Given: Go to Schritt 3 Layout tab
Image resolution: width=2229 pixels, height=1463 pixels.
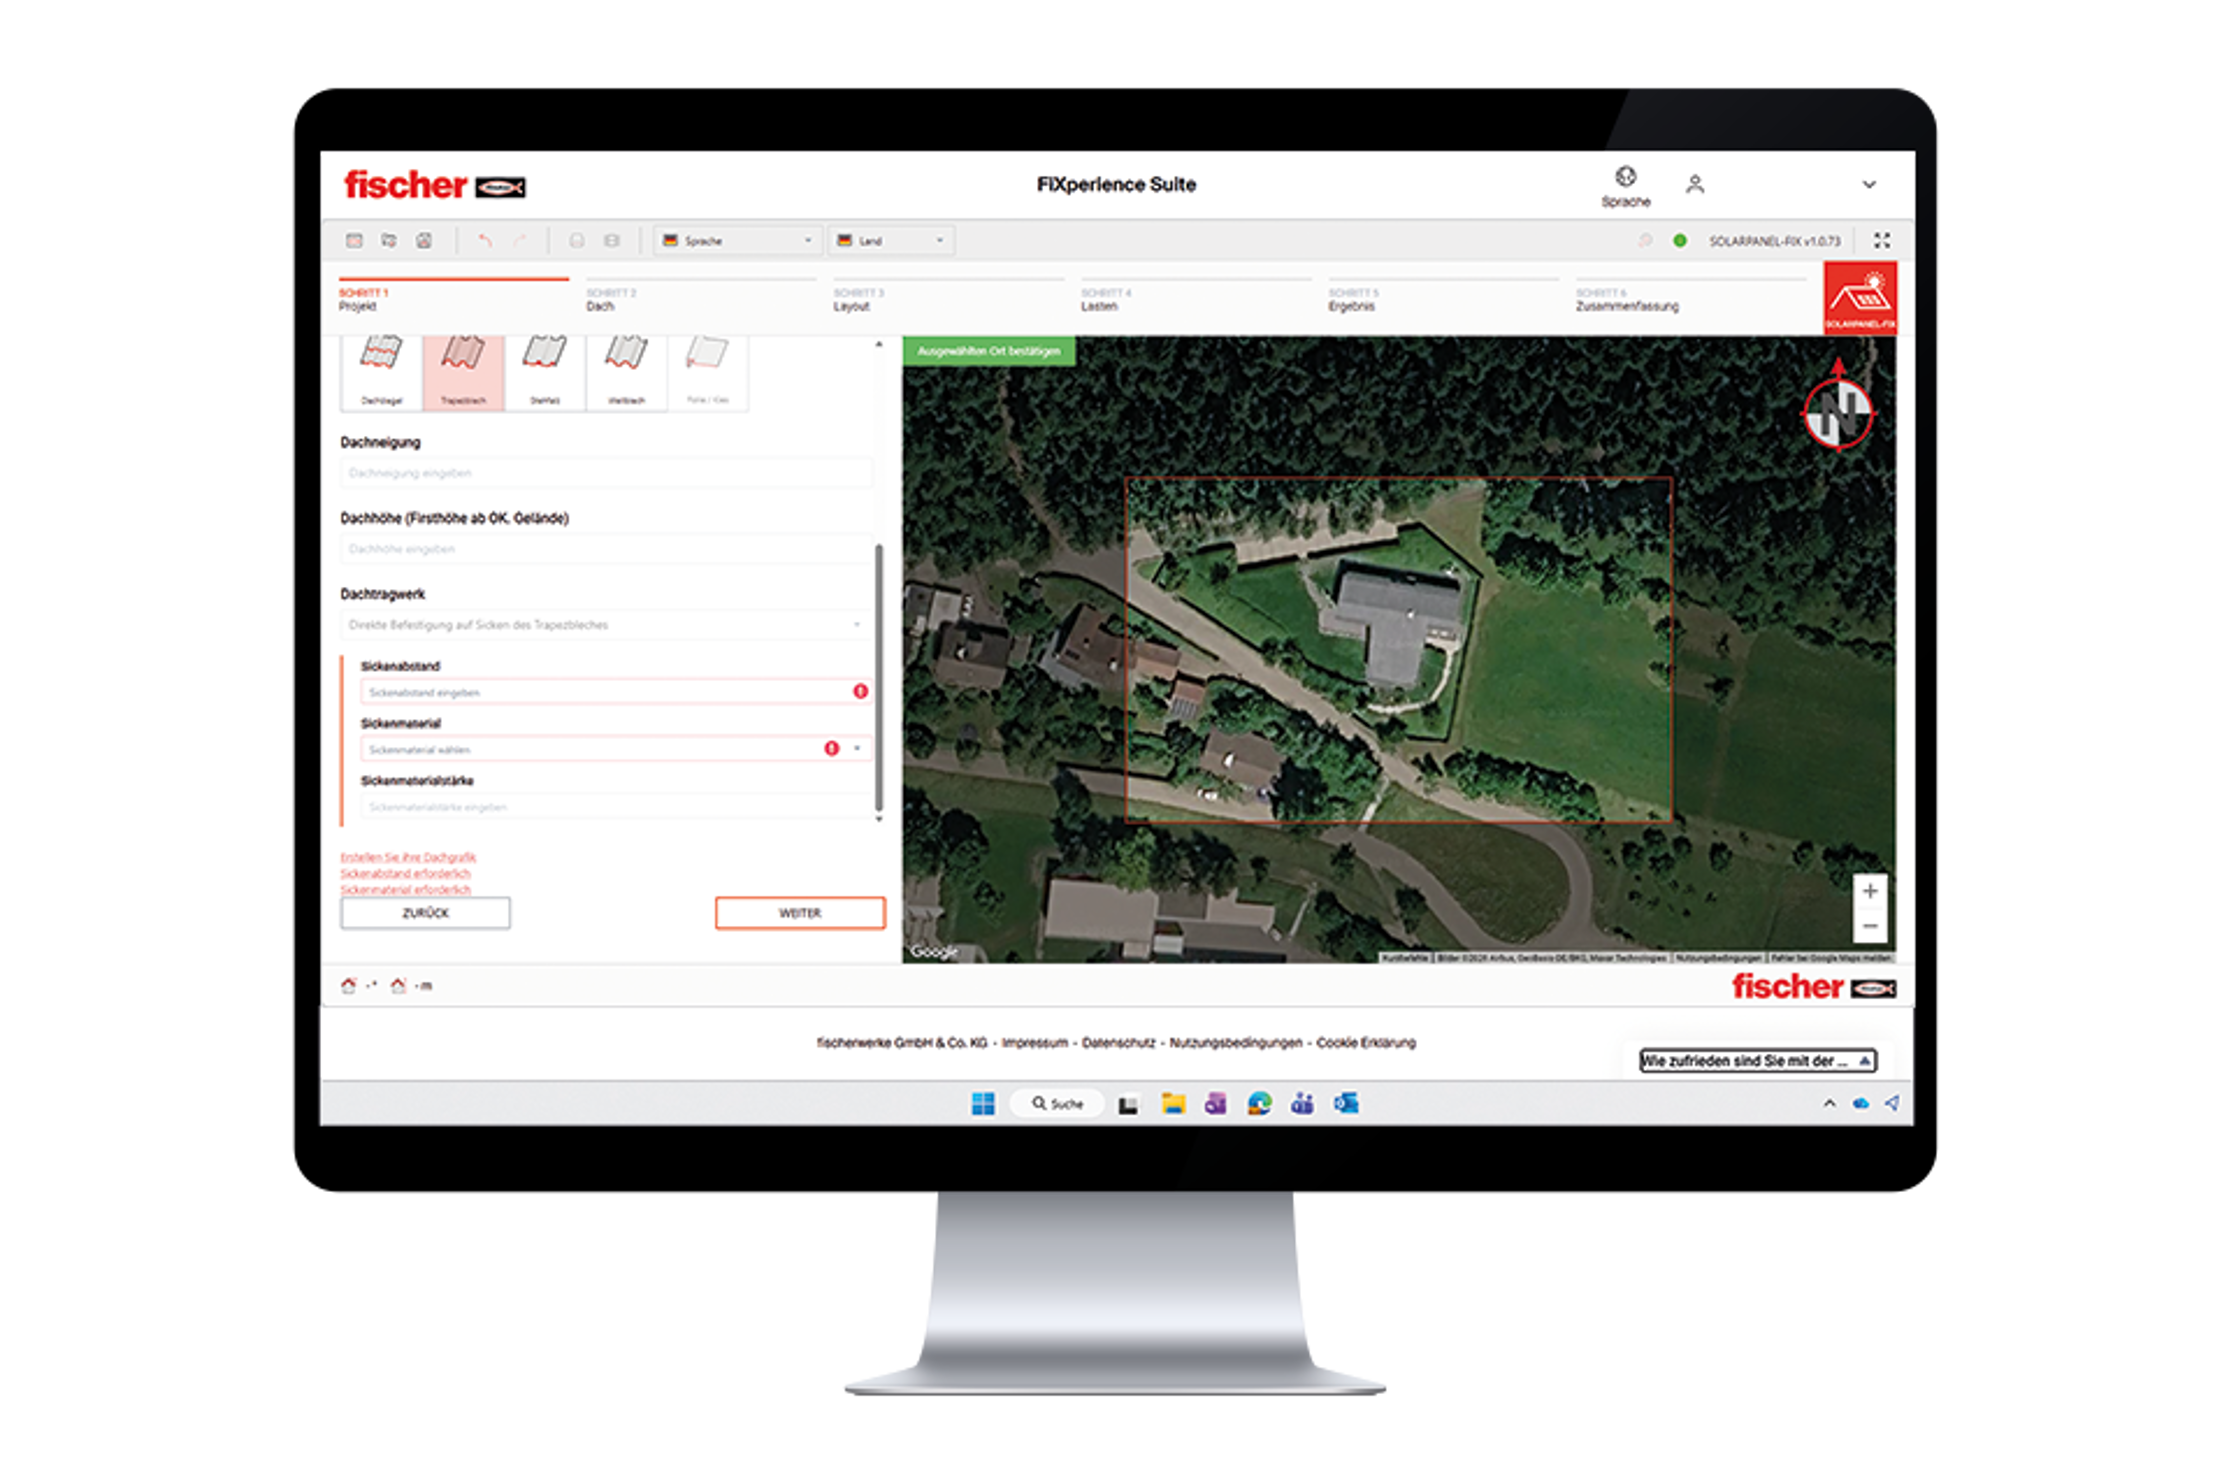Looking at the screenshot, I should pos(948,298).
